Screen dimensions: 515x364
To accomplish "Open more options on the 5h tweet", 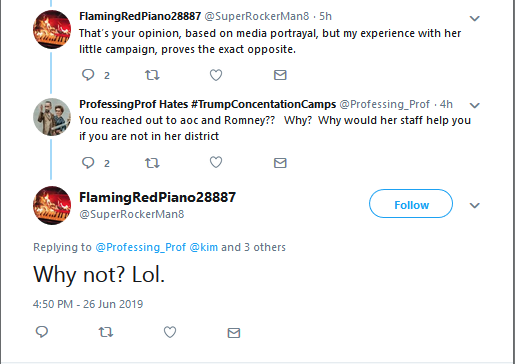I will click(474, 18).
